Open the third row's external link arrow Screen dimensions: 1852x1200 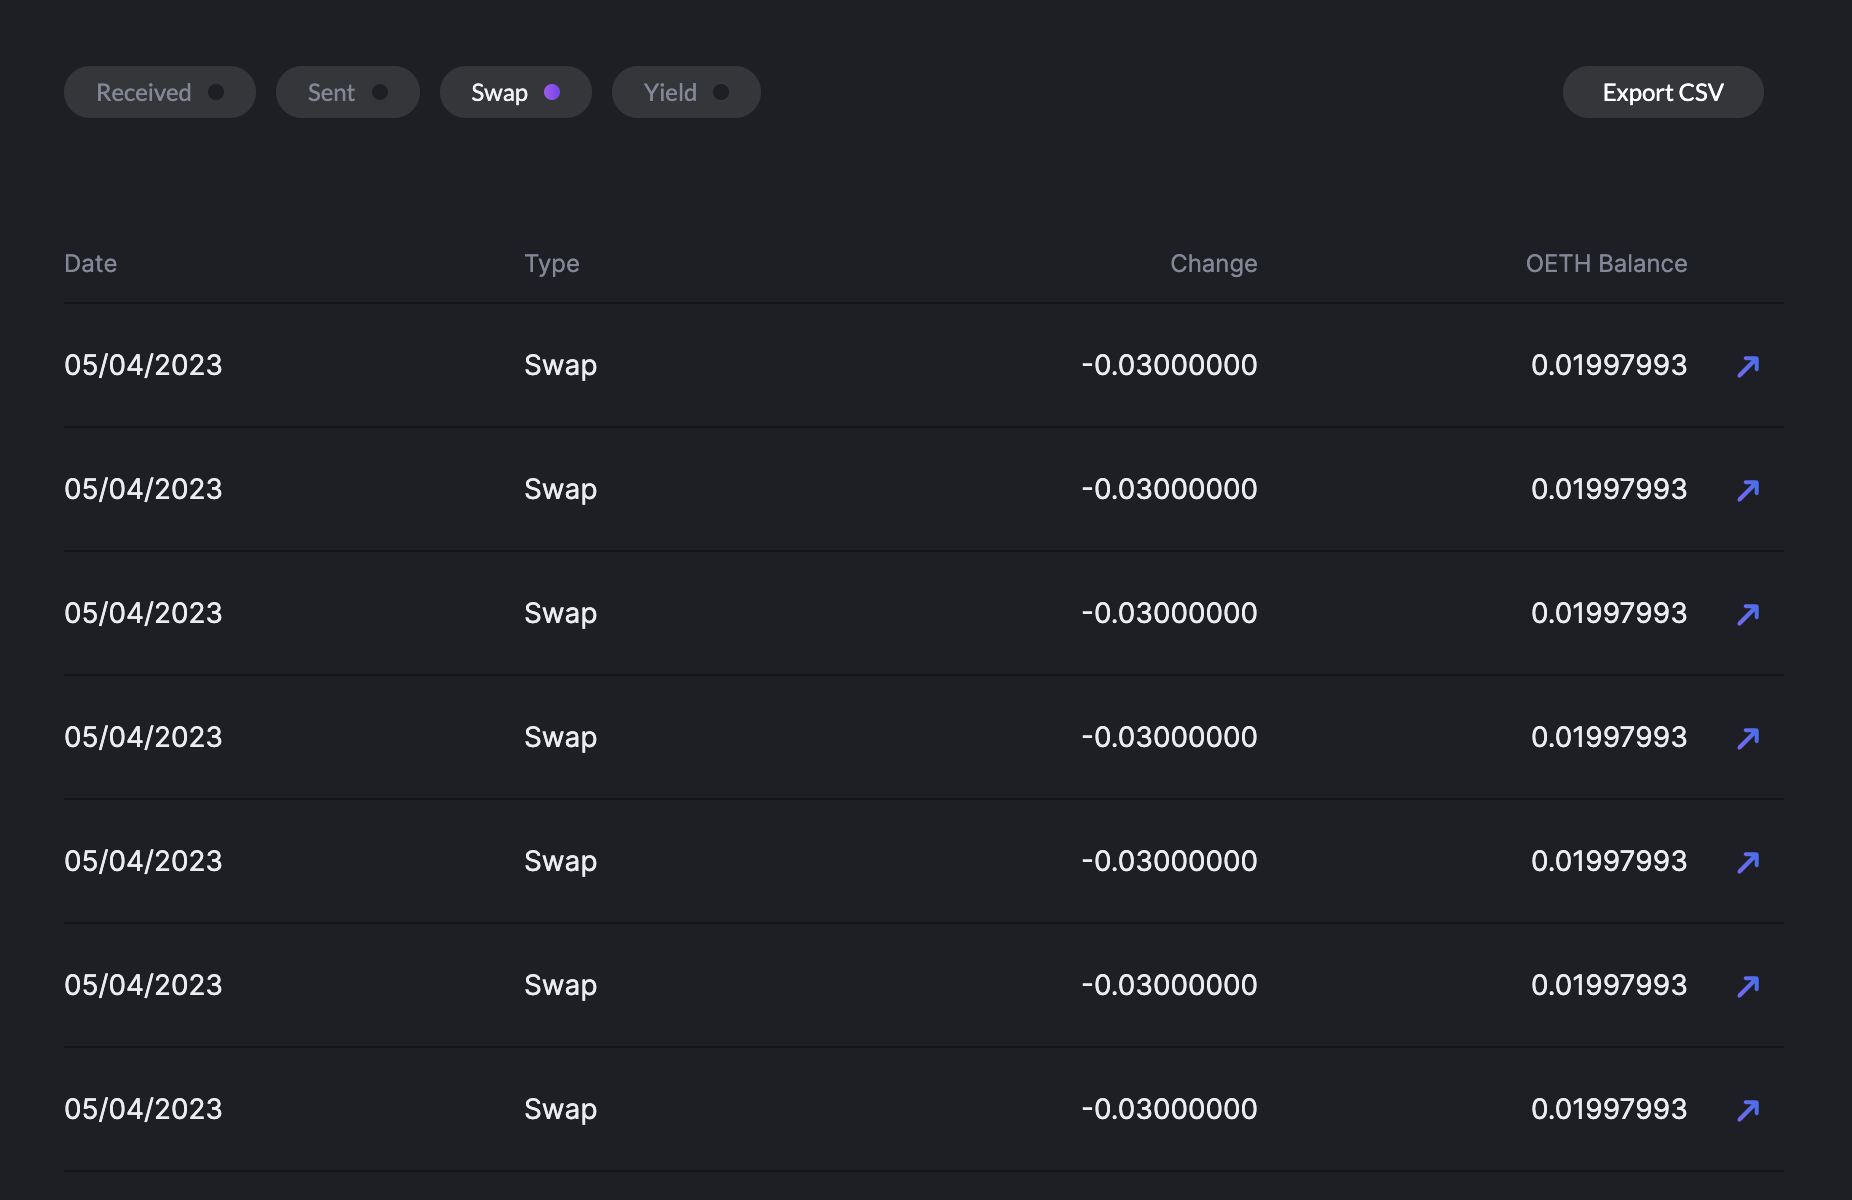1748,614
